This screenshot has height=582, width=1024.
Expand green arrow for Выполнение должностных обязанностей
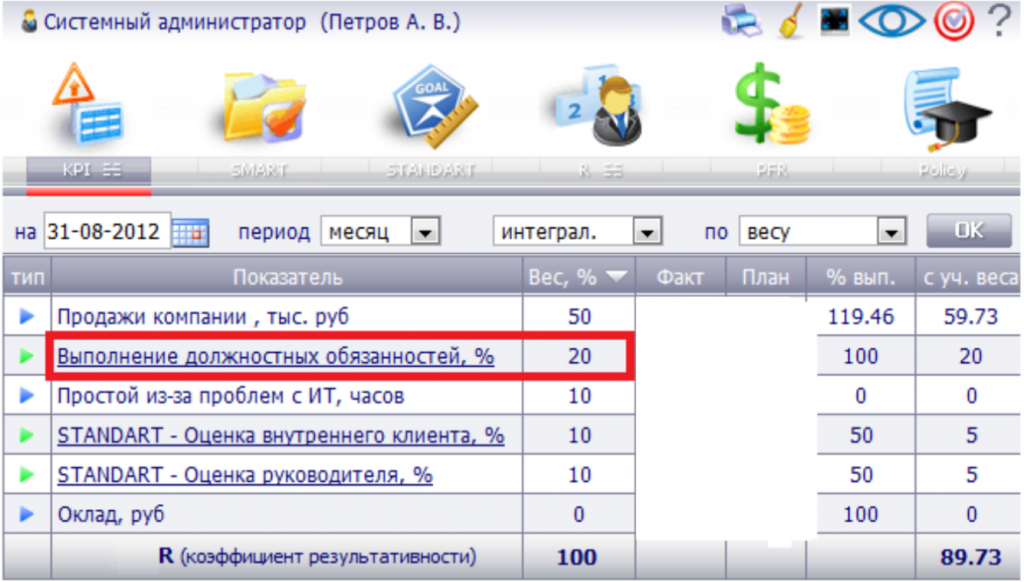[x=26, y=356]
